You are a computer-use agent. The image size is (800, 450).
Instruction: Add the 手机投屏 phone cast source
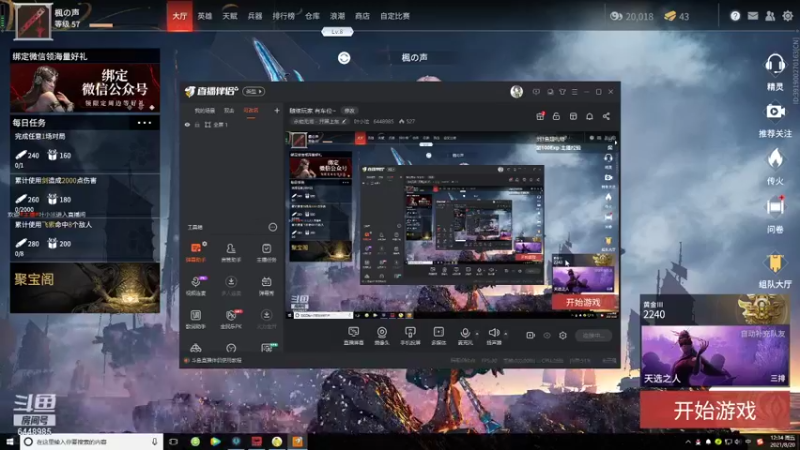[410, 336]
